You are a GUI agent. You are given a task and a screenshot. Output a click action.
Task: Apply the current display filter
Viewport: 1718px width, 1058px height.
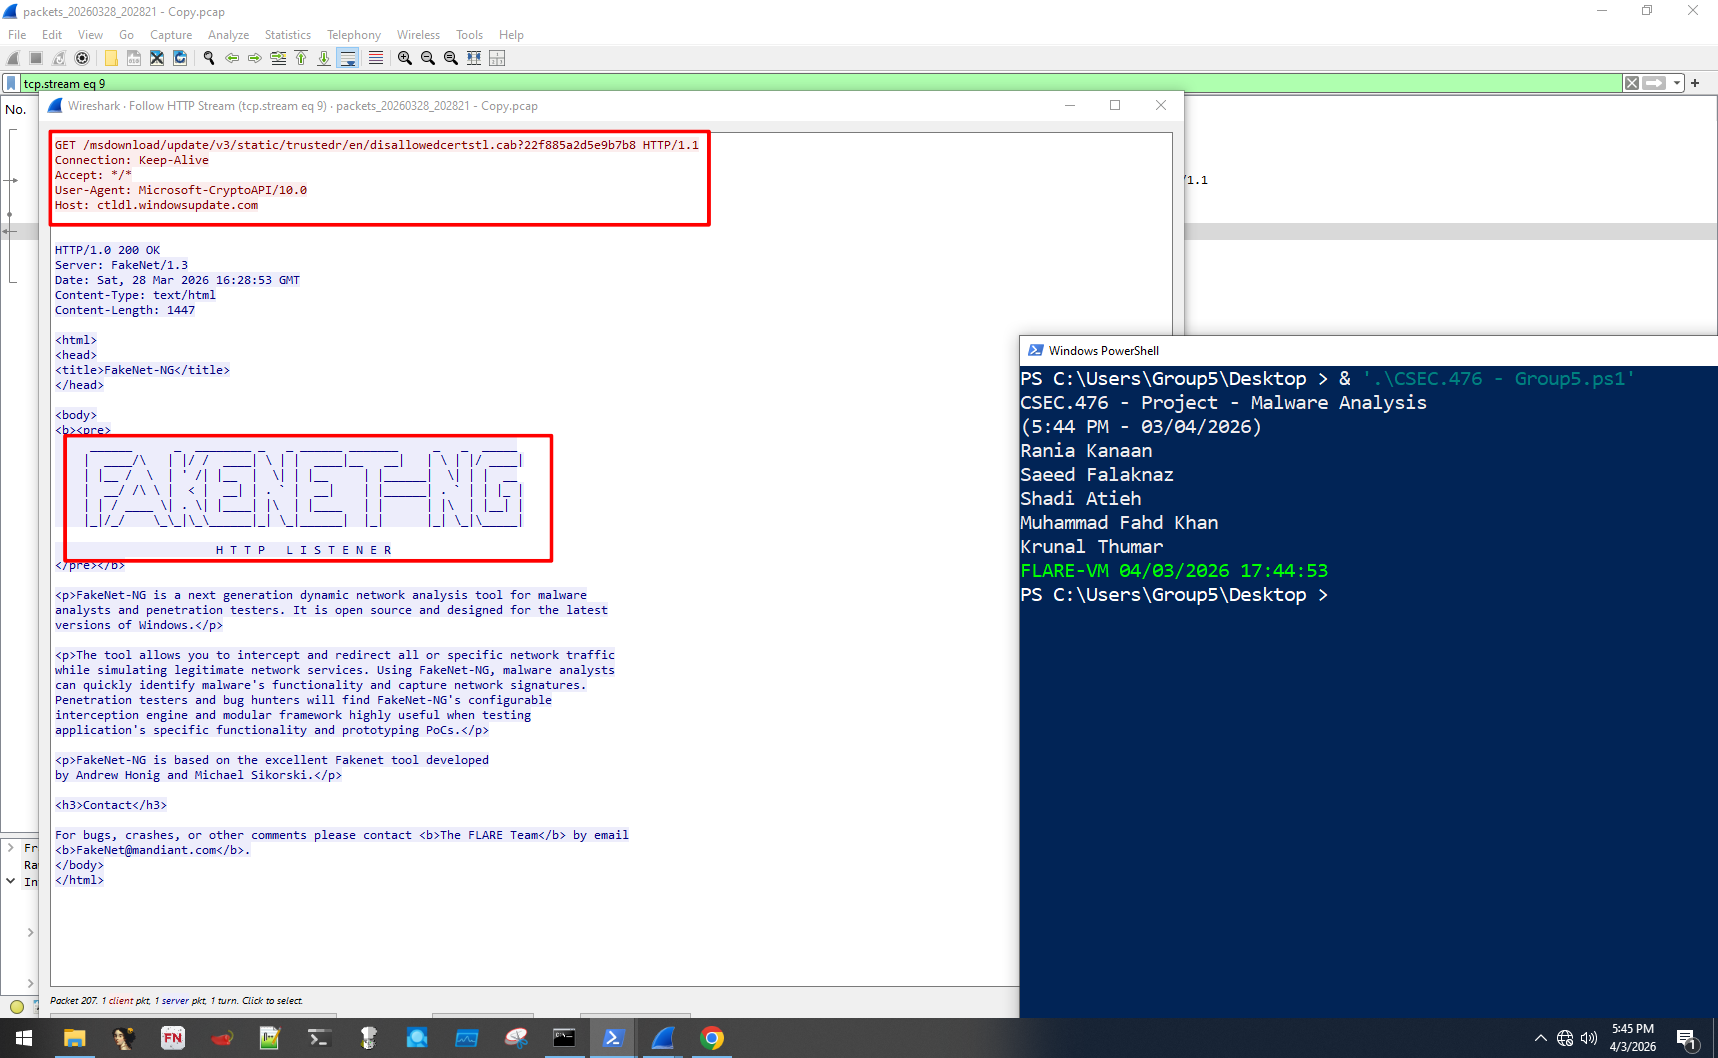click(x=1654, y=83)
